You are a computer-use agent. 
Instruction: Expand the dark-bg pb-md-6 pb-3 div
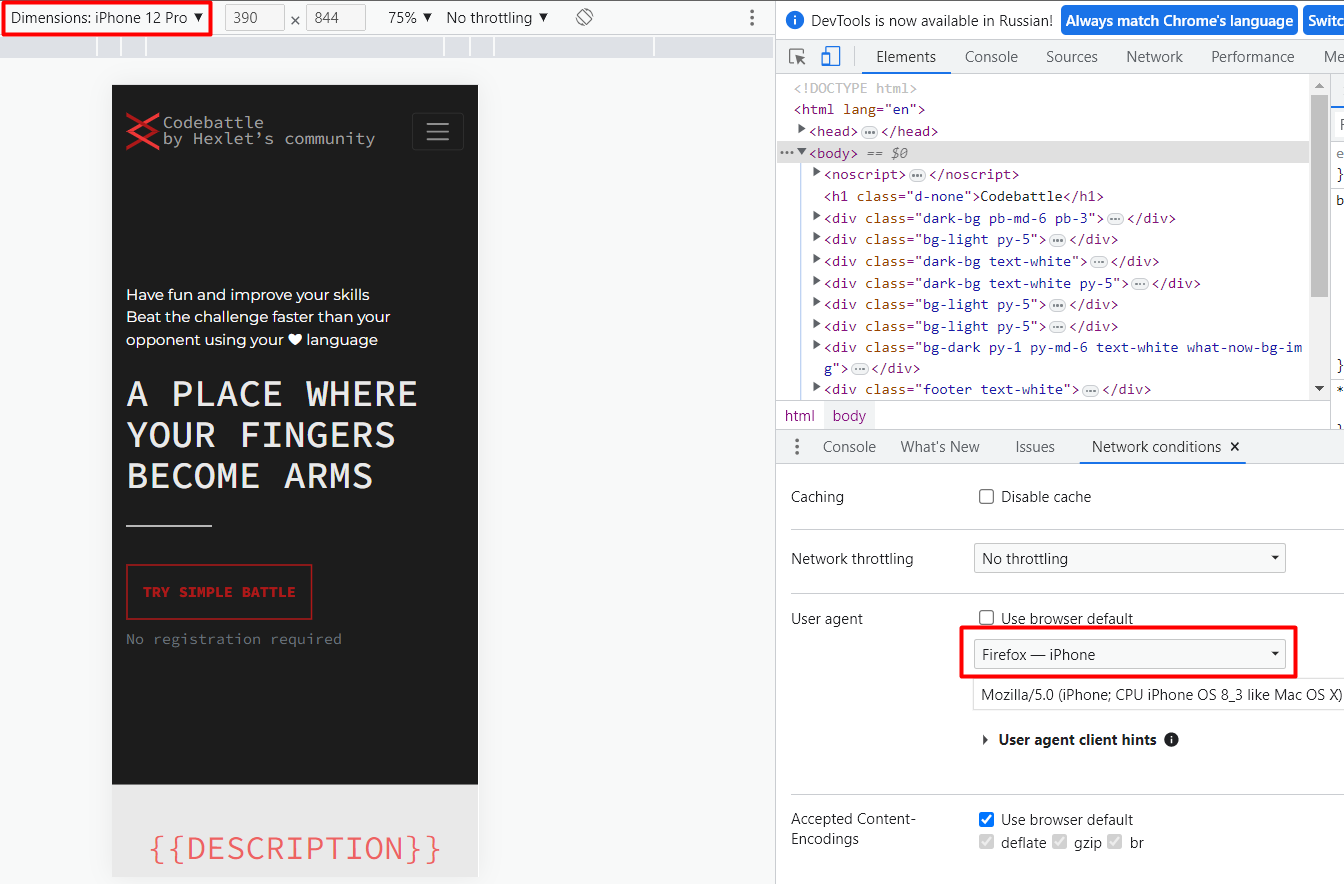tap(817, 216)
